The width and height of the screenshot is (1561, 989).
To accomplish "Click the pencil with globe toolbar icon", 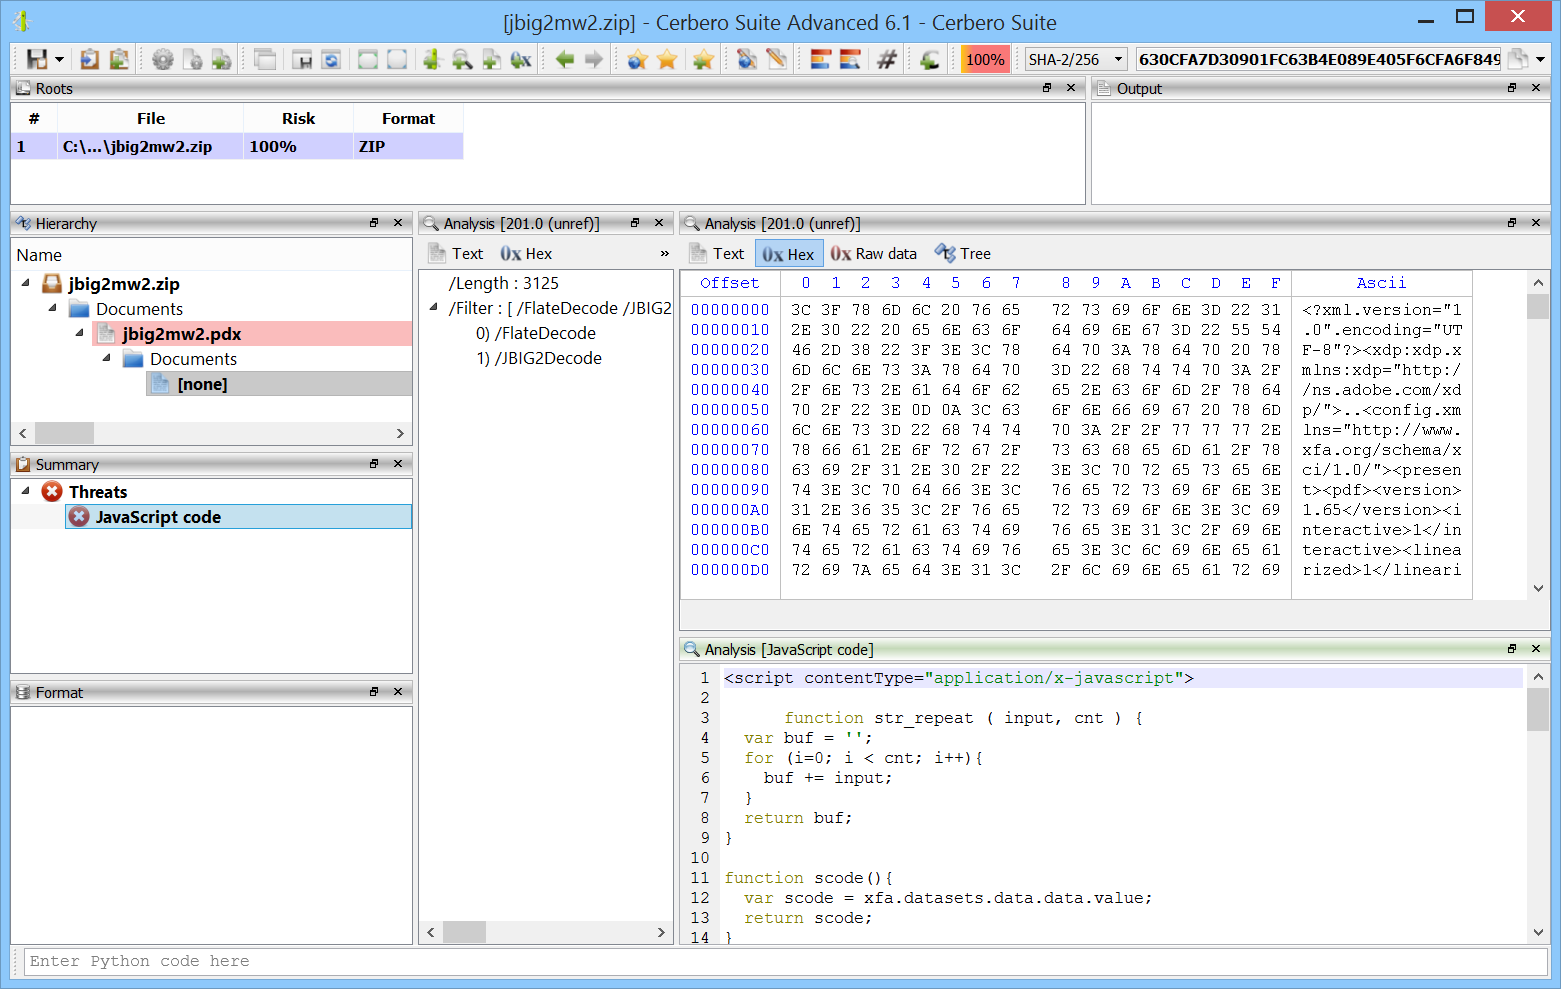I will (747, 59).
